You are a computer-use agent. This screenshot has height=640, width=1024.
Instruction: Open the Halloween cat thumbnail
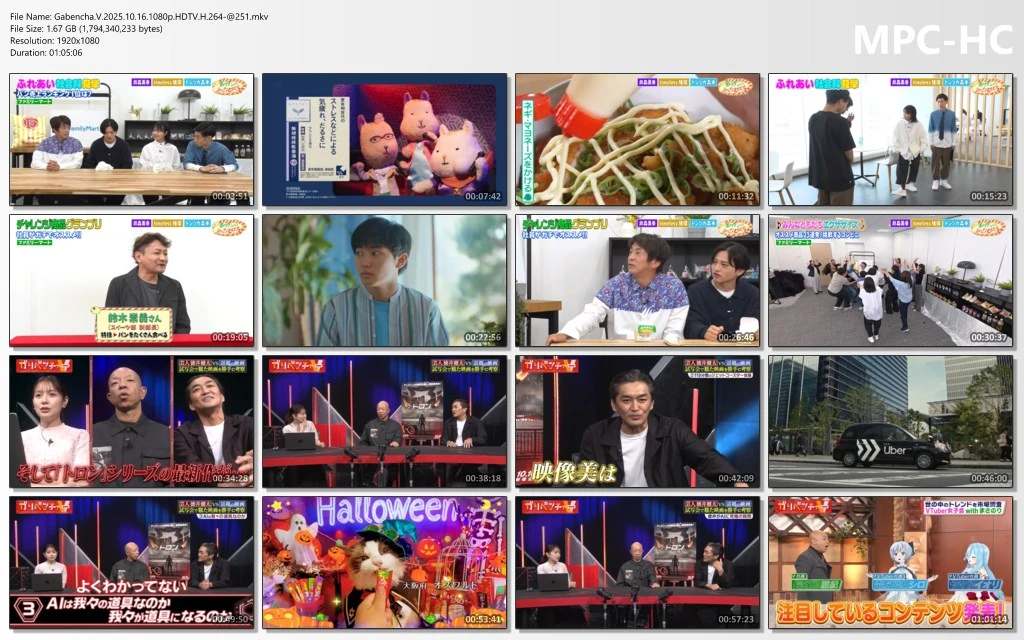click(x=384, y=562)
